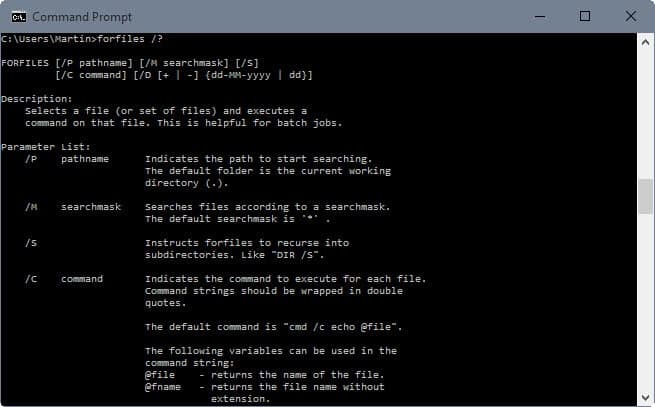Click the scrollbar track above the thumb
This screenshot has height=407, width=655.
pyautogui.click(x=645, y=114)
